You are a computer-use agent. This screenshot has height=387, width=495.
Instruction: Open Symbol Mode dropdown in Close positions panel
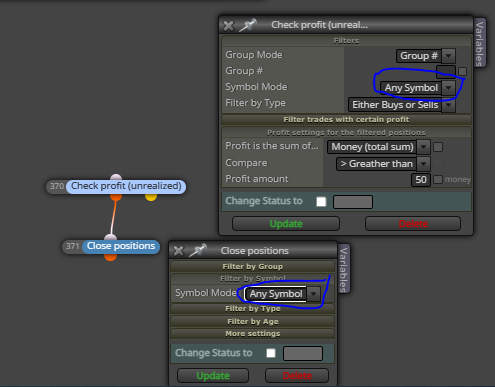pos(282,294)
